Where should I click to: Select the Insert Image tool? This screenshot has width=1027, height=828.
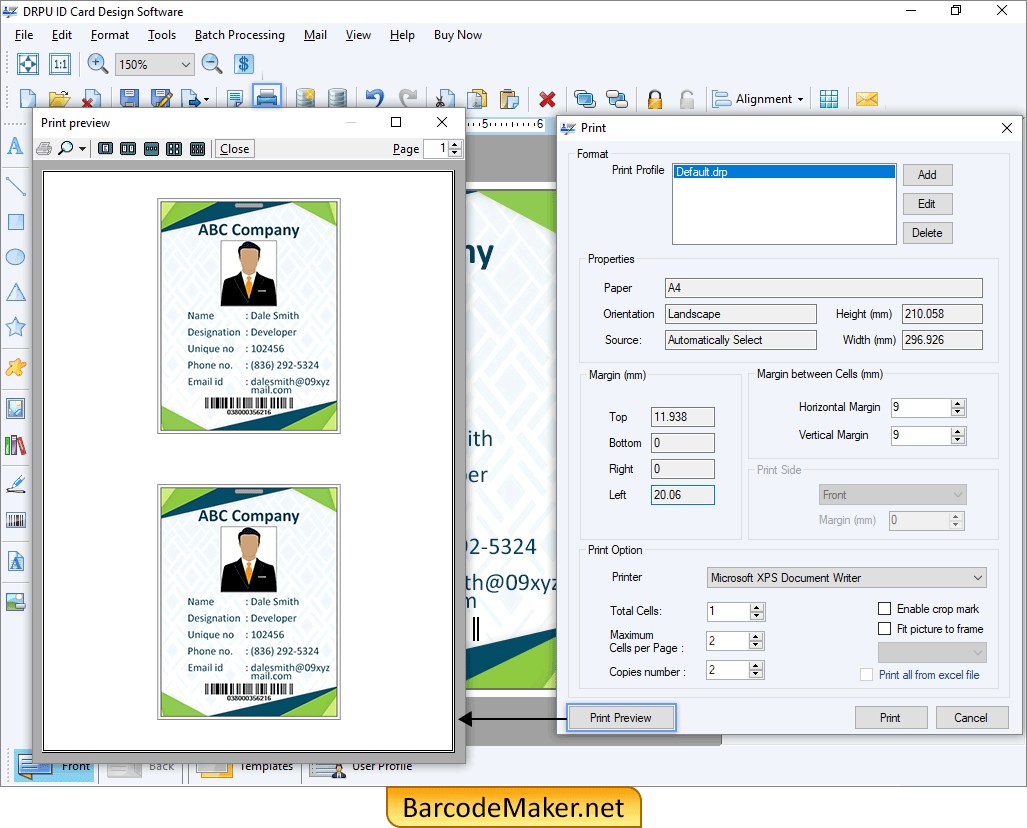[16, 408]
